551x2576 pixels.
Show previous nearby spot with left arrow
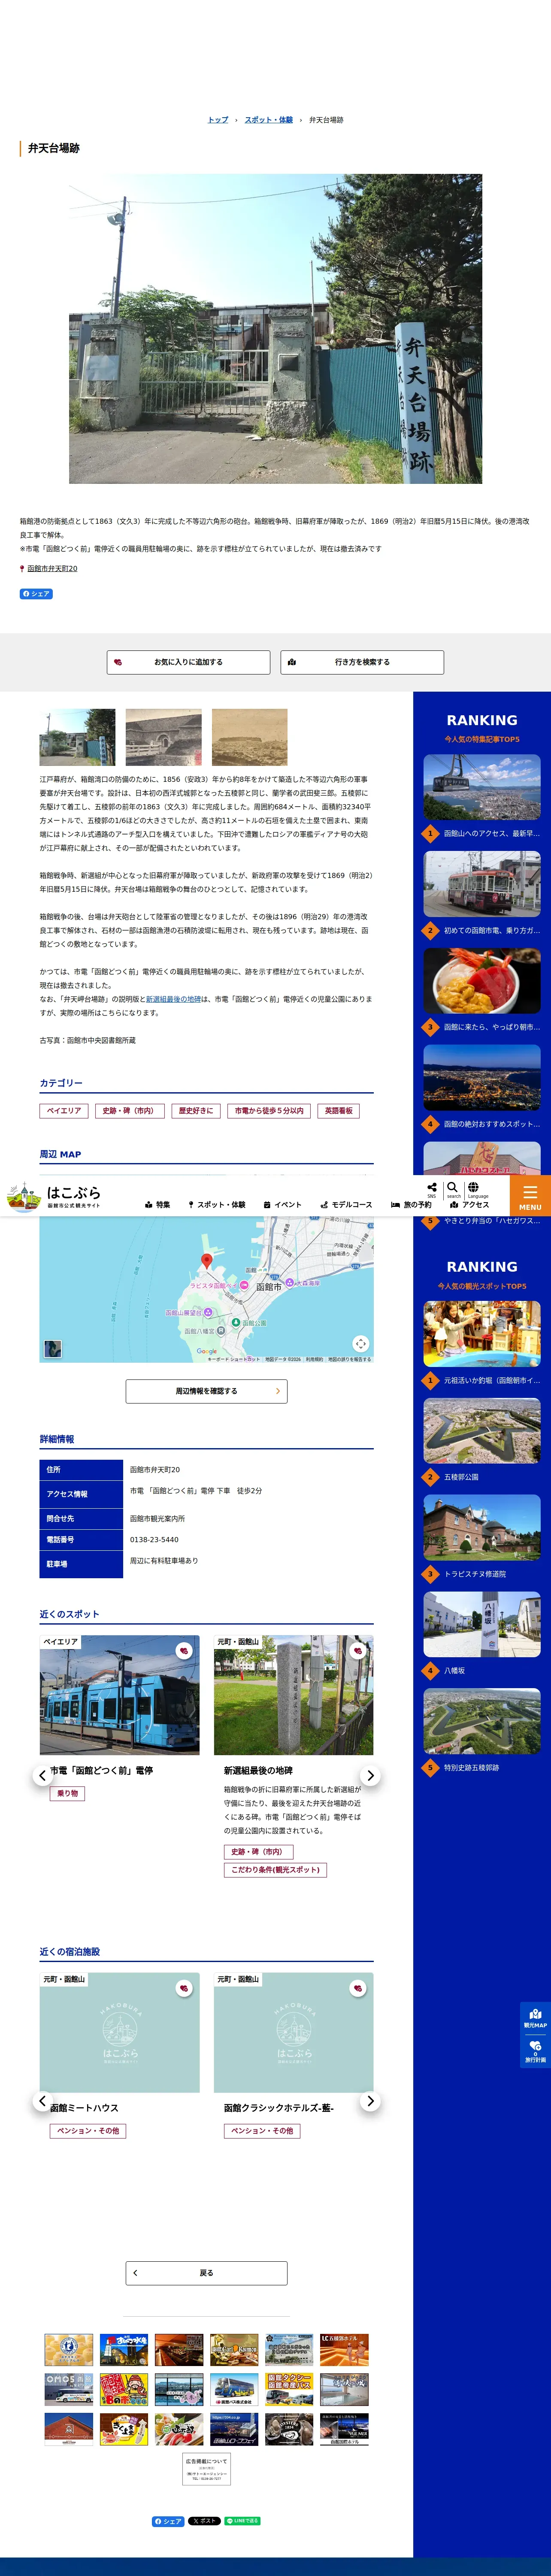coord(42,1775)
